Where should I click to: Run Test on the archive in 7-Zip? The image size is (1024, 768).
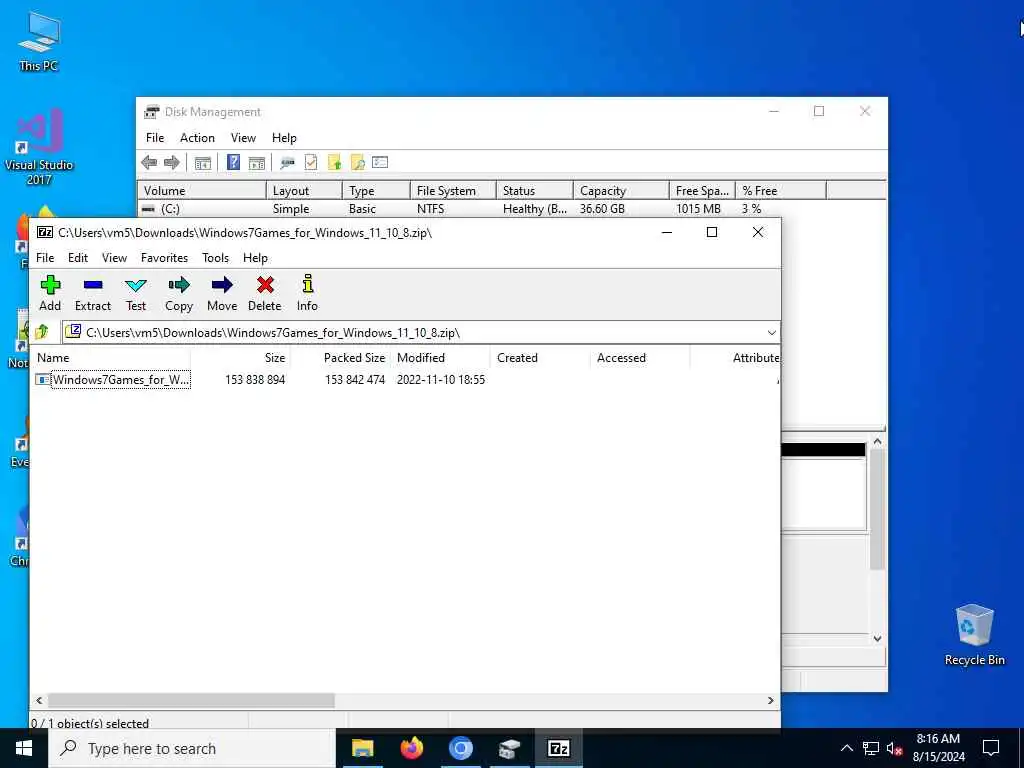[136, 293]
